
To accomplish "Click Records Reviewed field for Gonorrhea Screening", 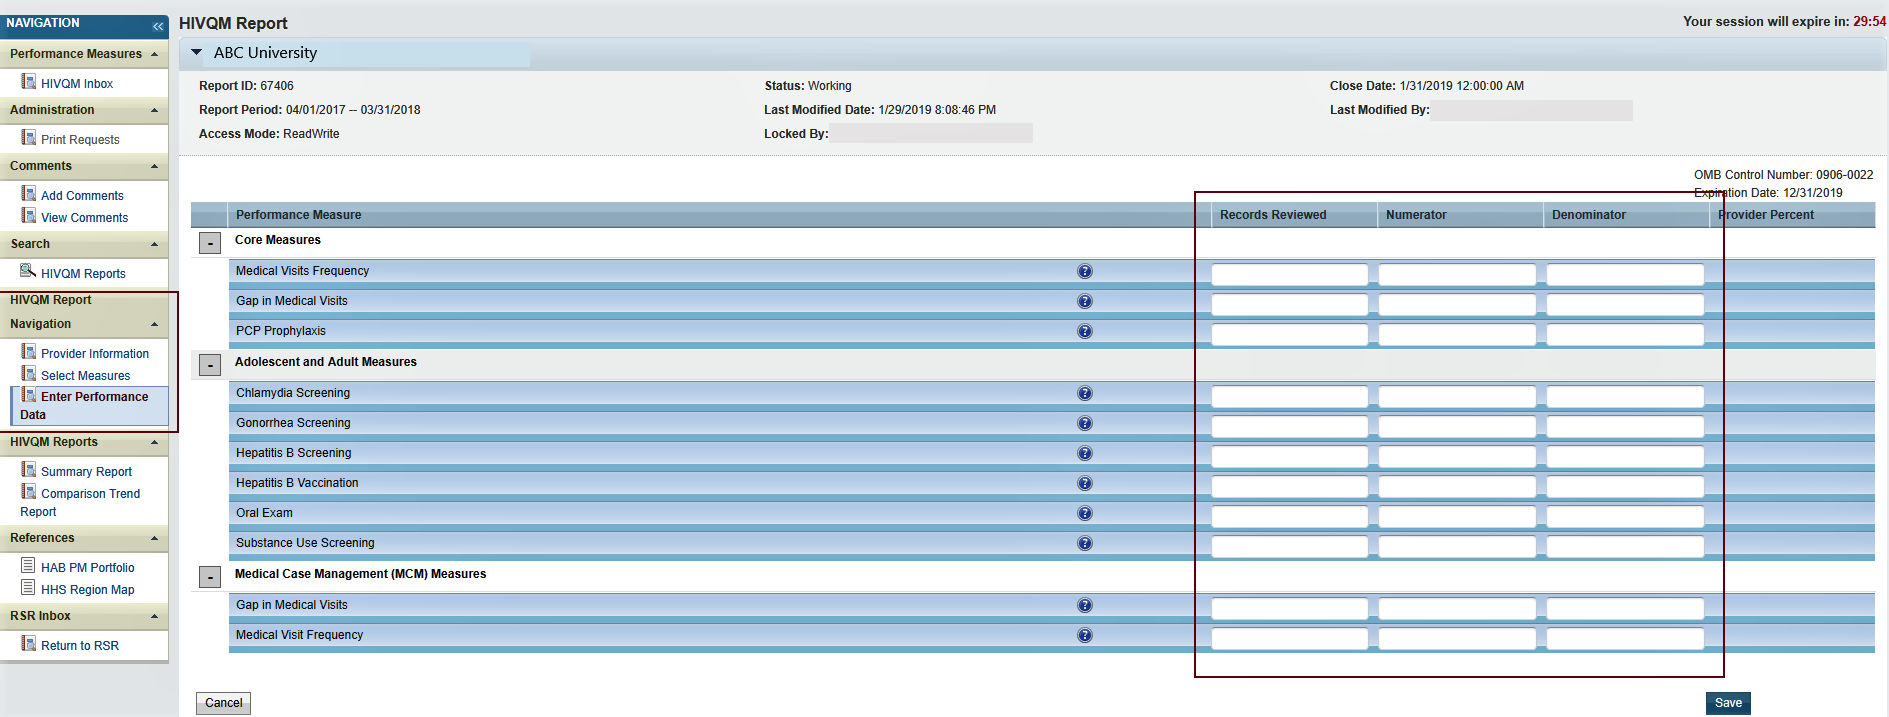I will [1289, 425].
